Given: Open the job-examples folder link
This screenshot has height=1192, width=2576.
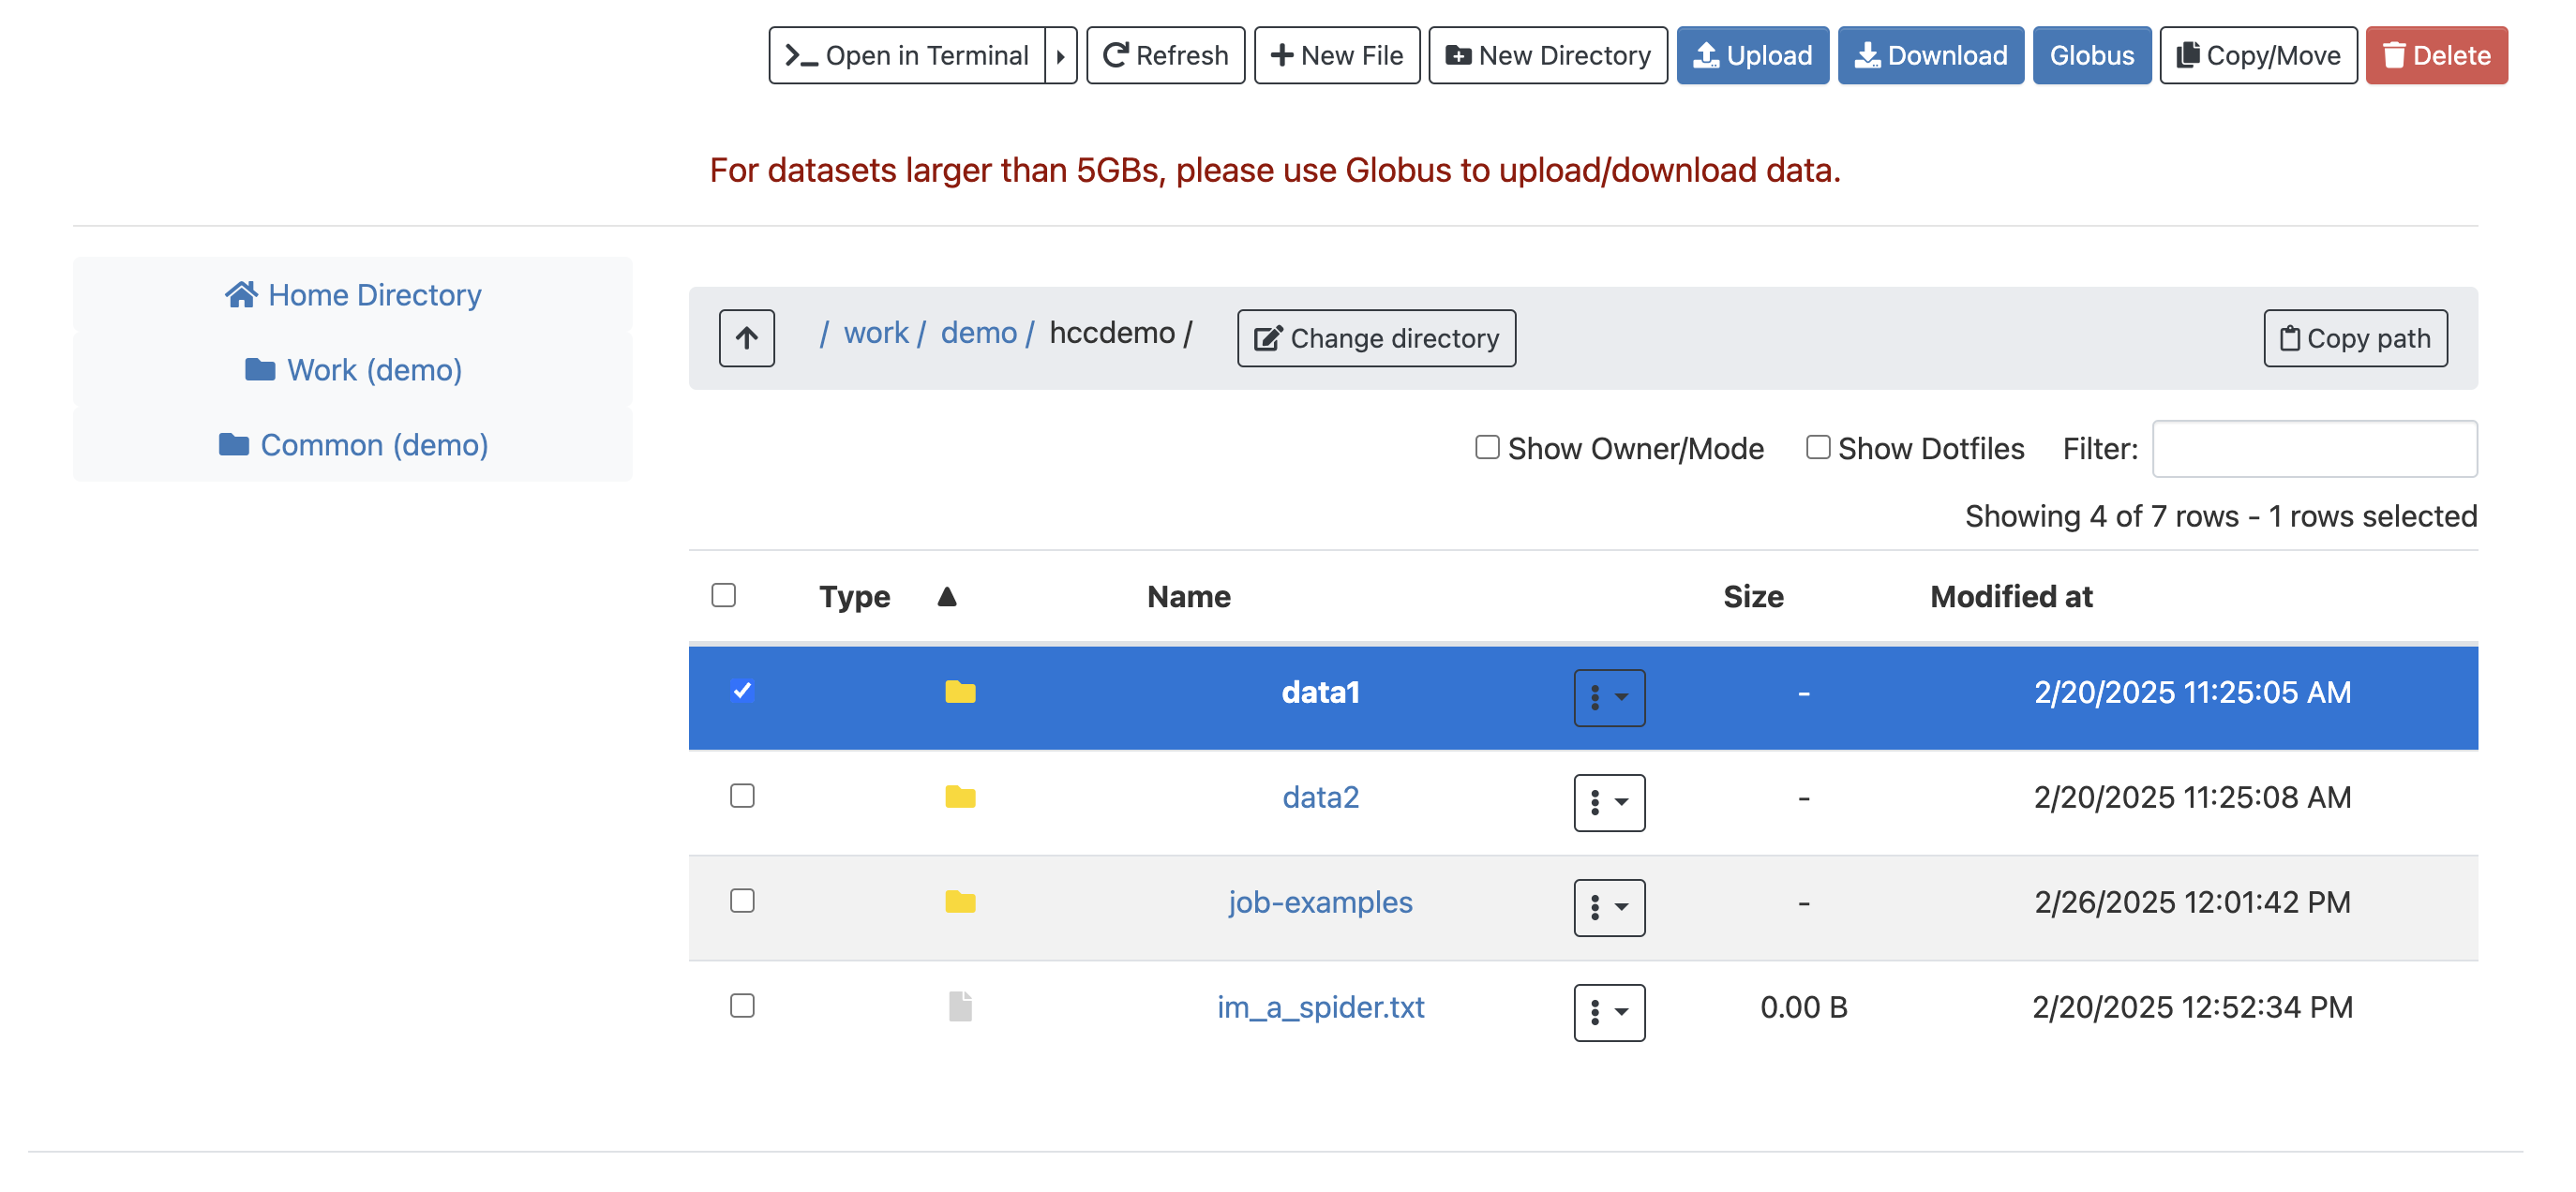Looking at the screenshot, I should point(1319,902).
